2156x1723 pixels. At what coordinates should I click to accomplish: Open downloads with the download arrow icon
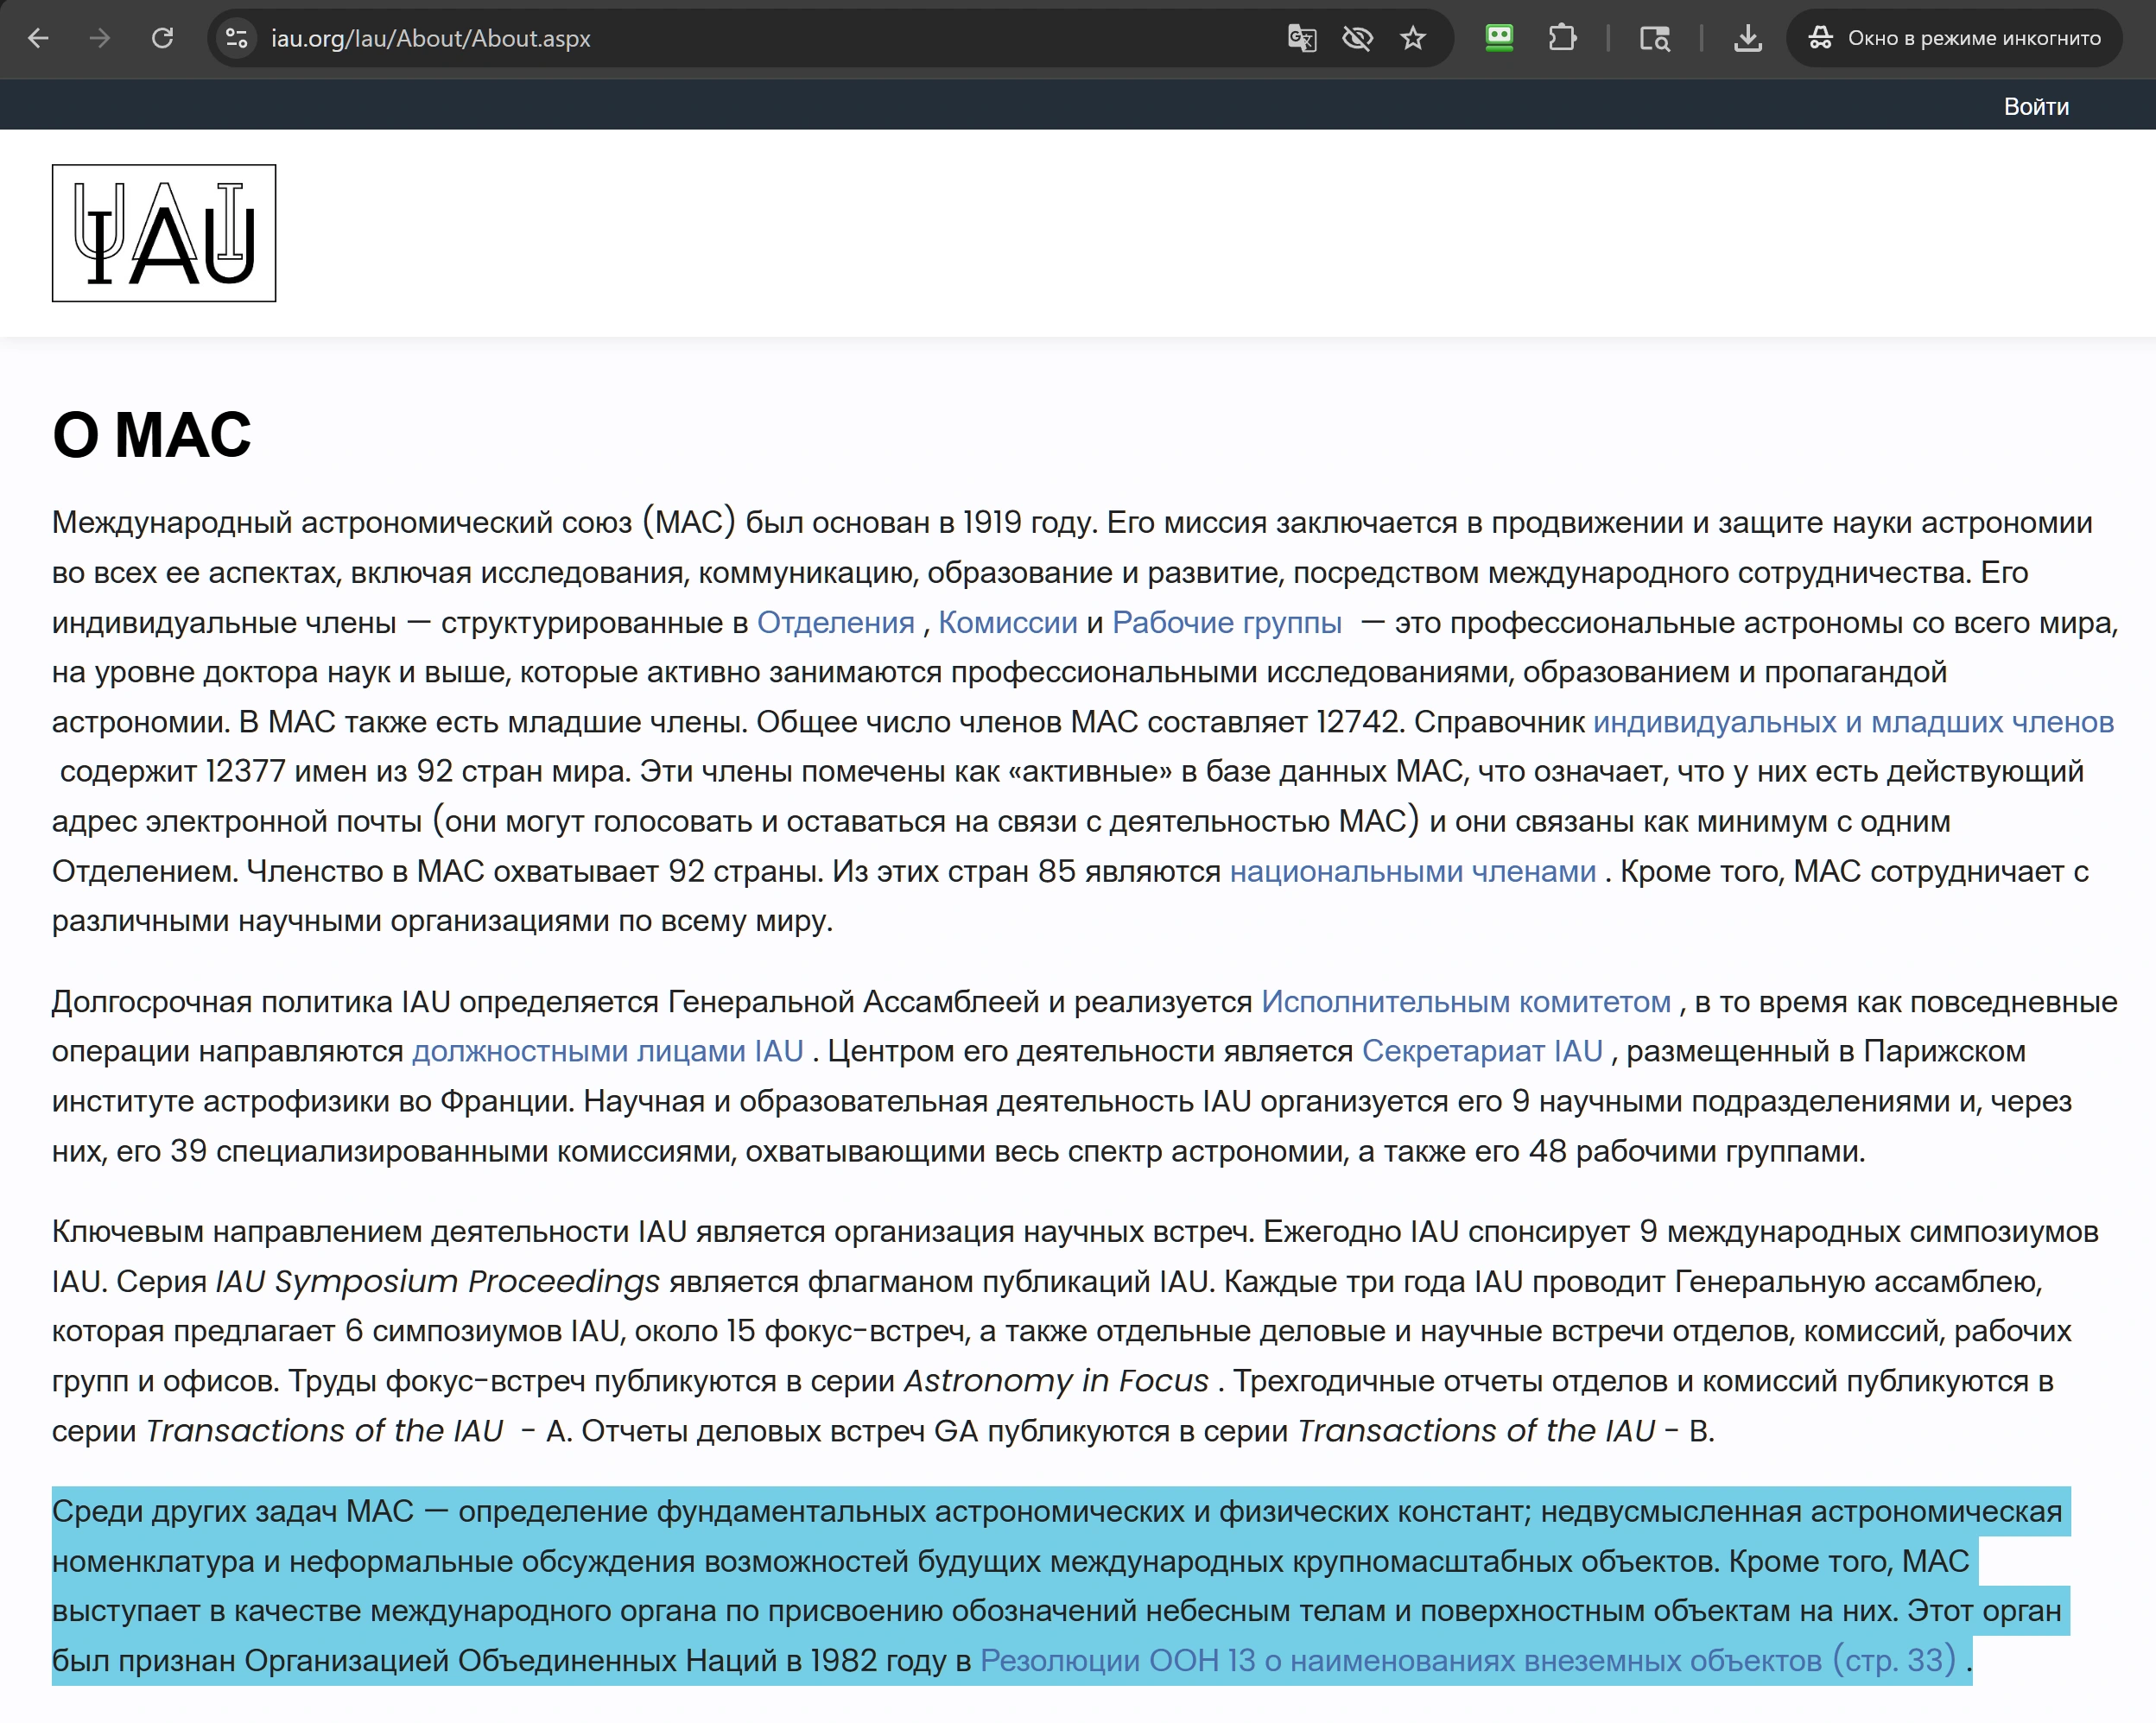point(1748,38)
